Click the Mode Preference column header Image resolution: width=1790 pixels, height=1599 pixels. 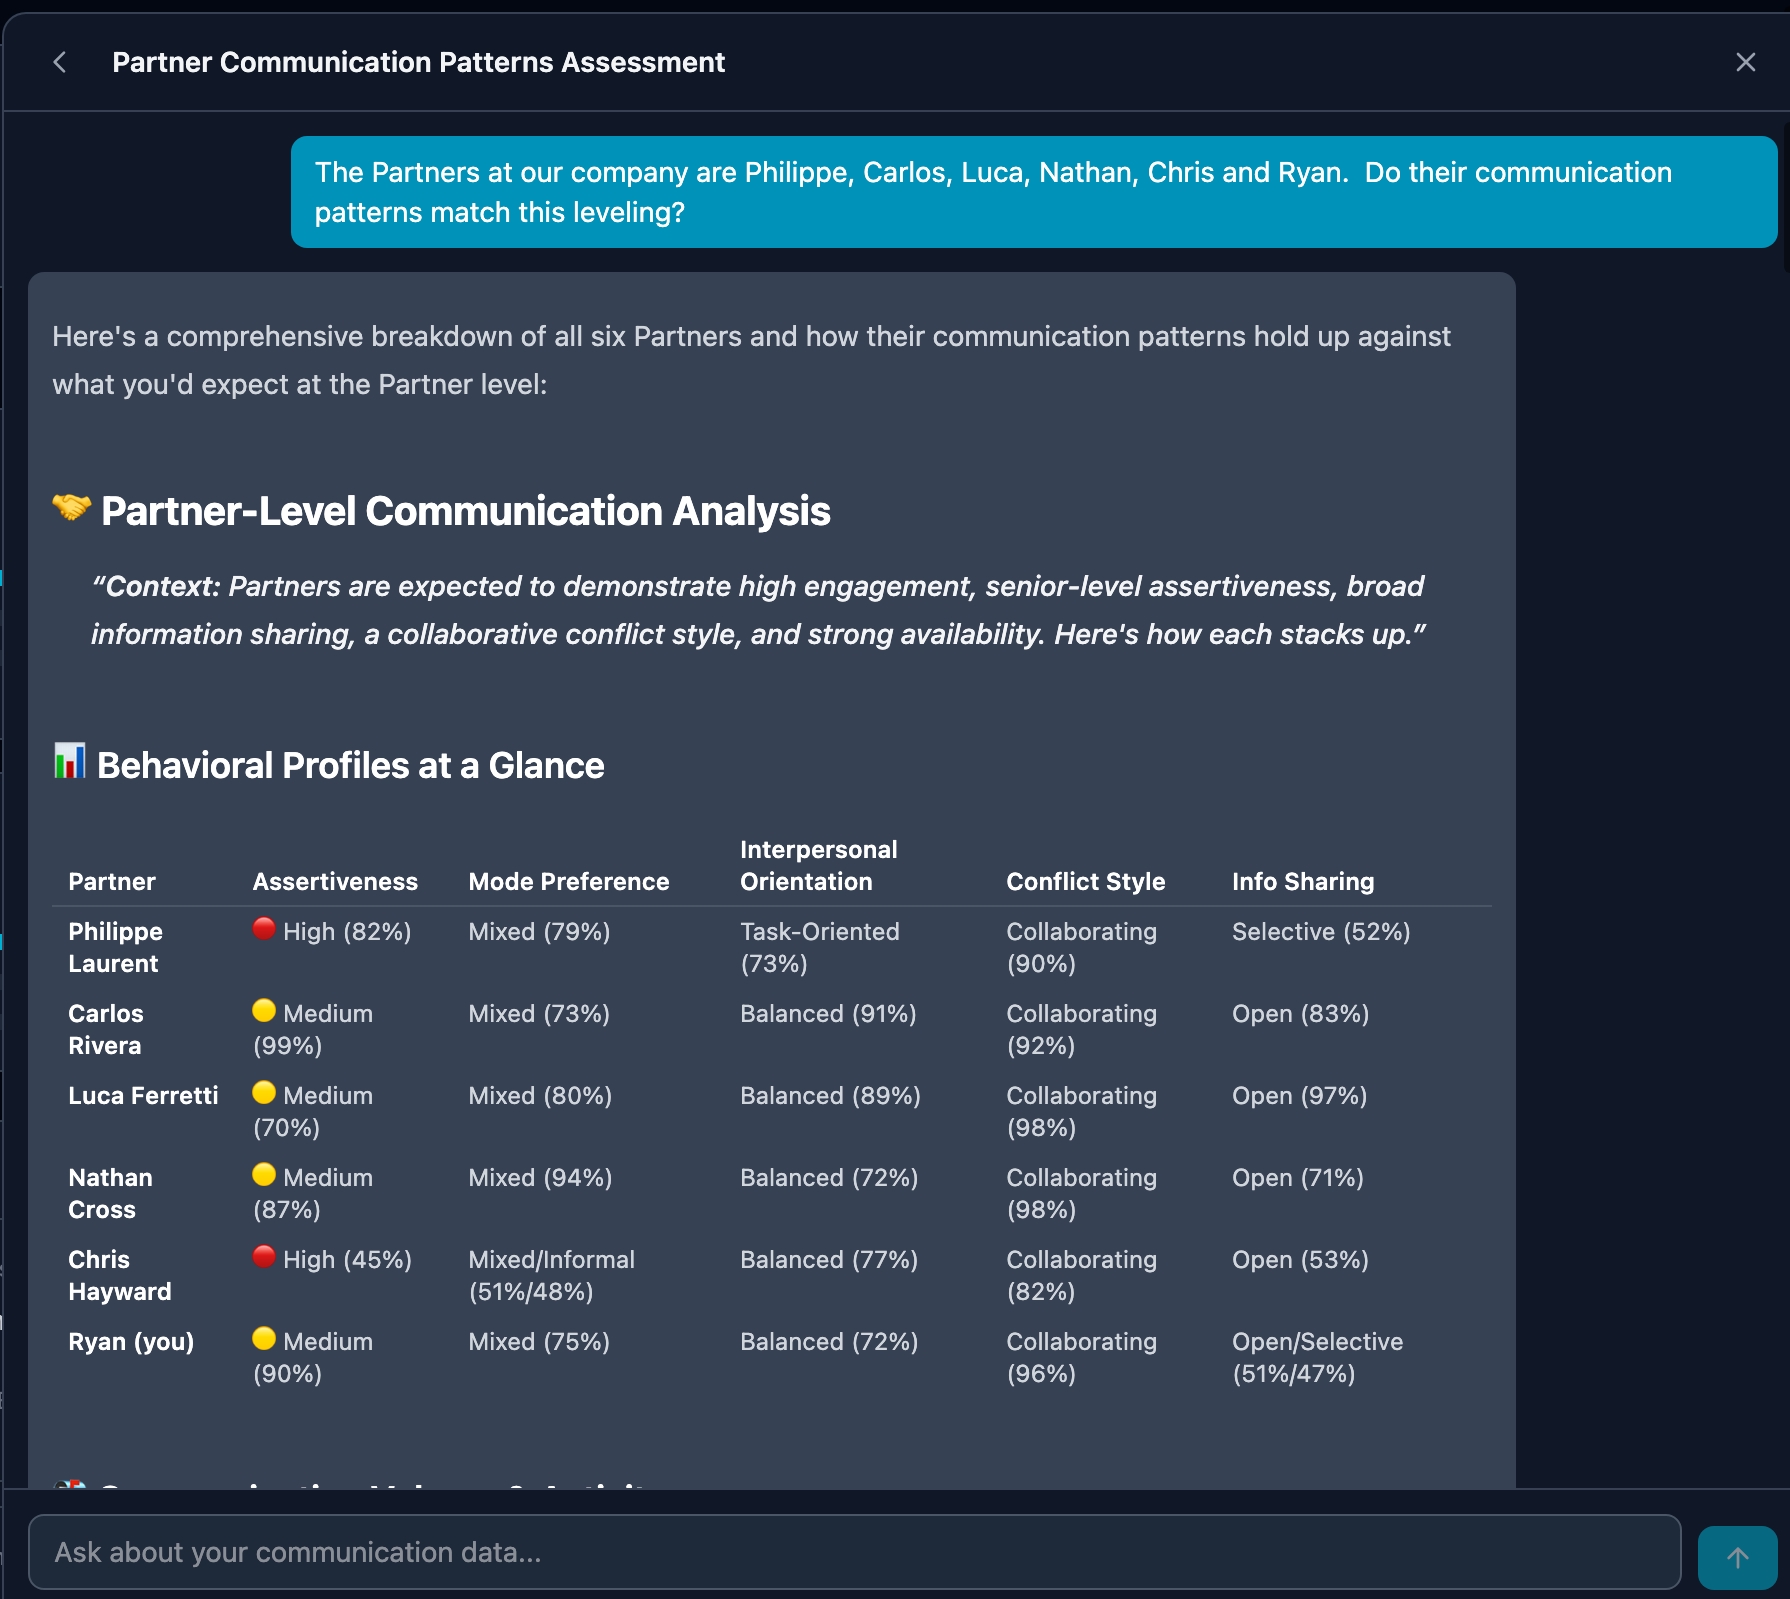pos(568,881)
